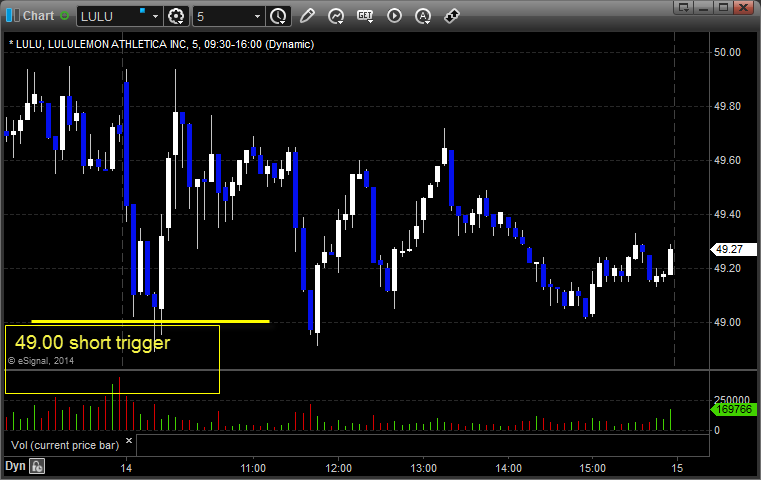Click the 49.40 price axis label
The image size is (761, 480).
(x=727, y=214)
